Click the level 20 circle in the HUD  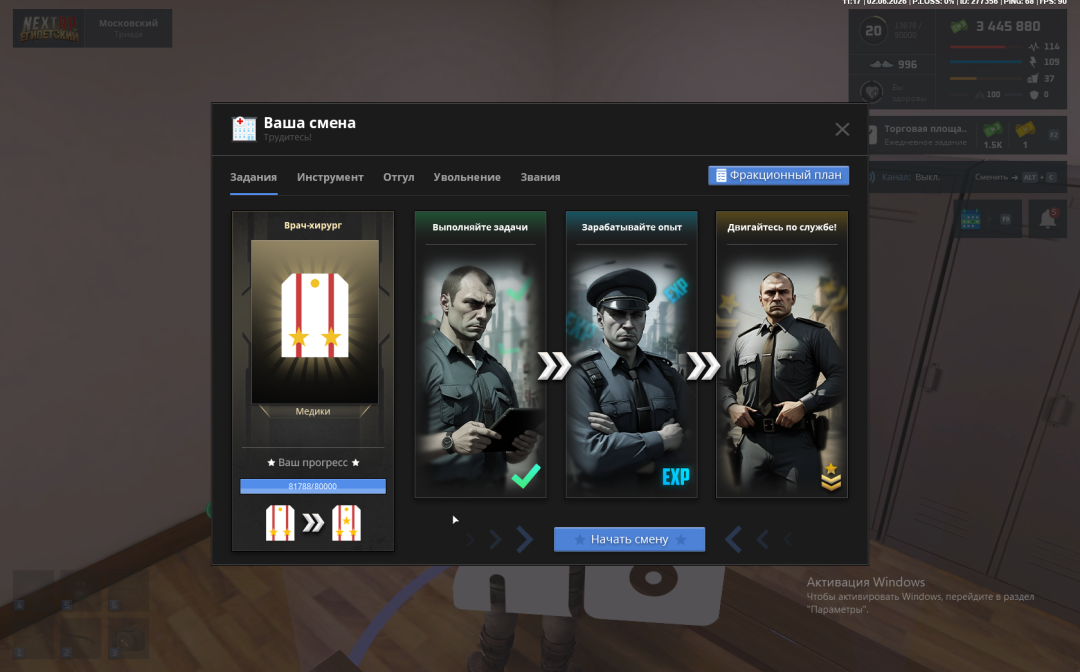(x=873, y=31)
